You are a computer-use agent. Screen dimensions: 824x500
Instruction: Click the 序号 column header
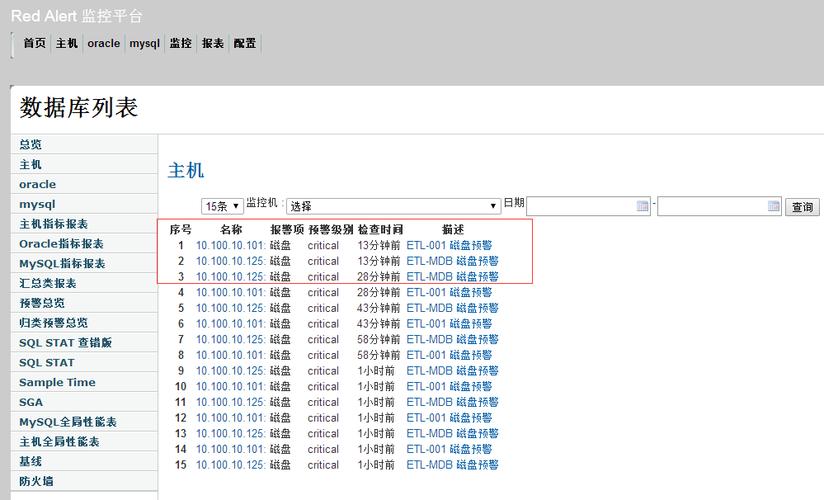(x=180, y=230)
